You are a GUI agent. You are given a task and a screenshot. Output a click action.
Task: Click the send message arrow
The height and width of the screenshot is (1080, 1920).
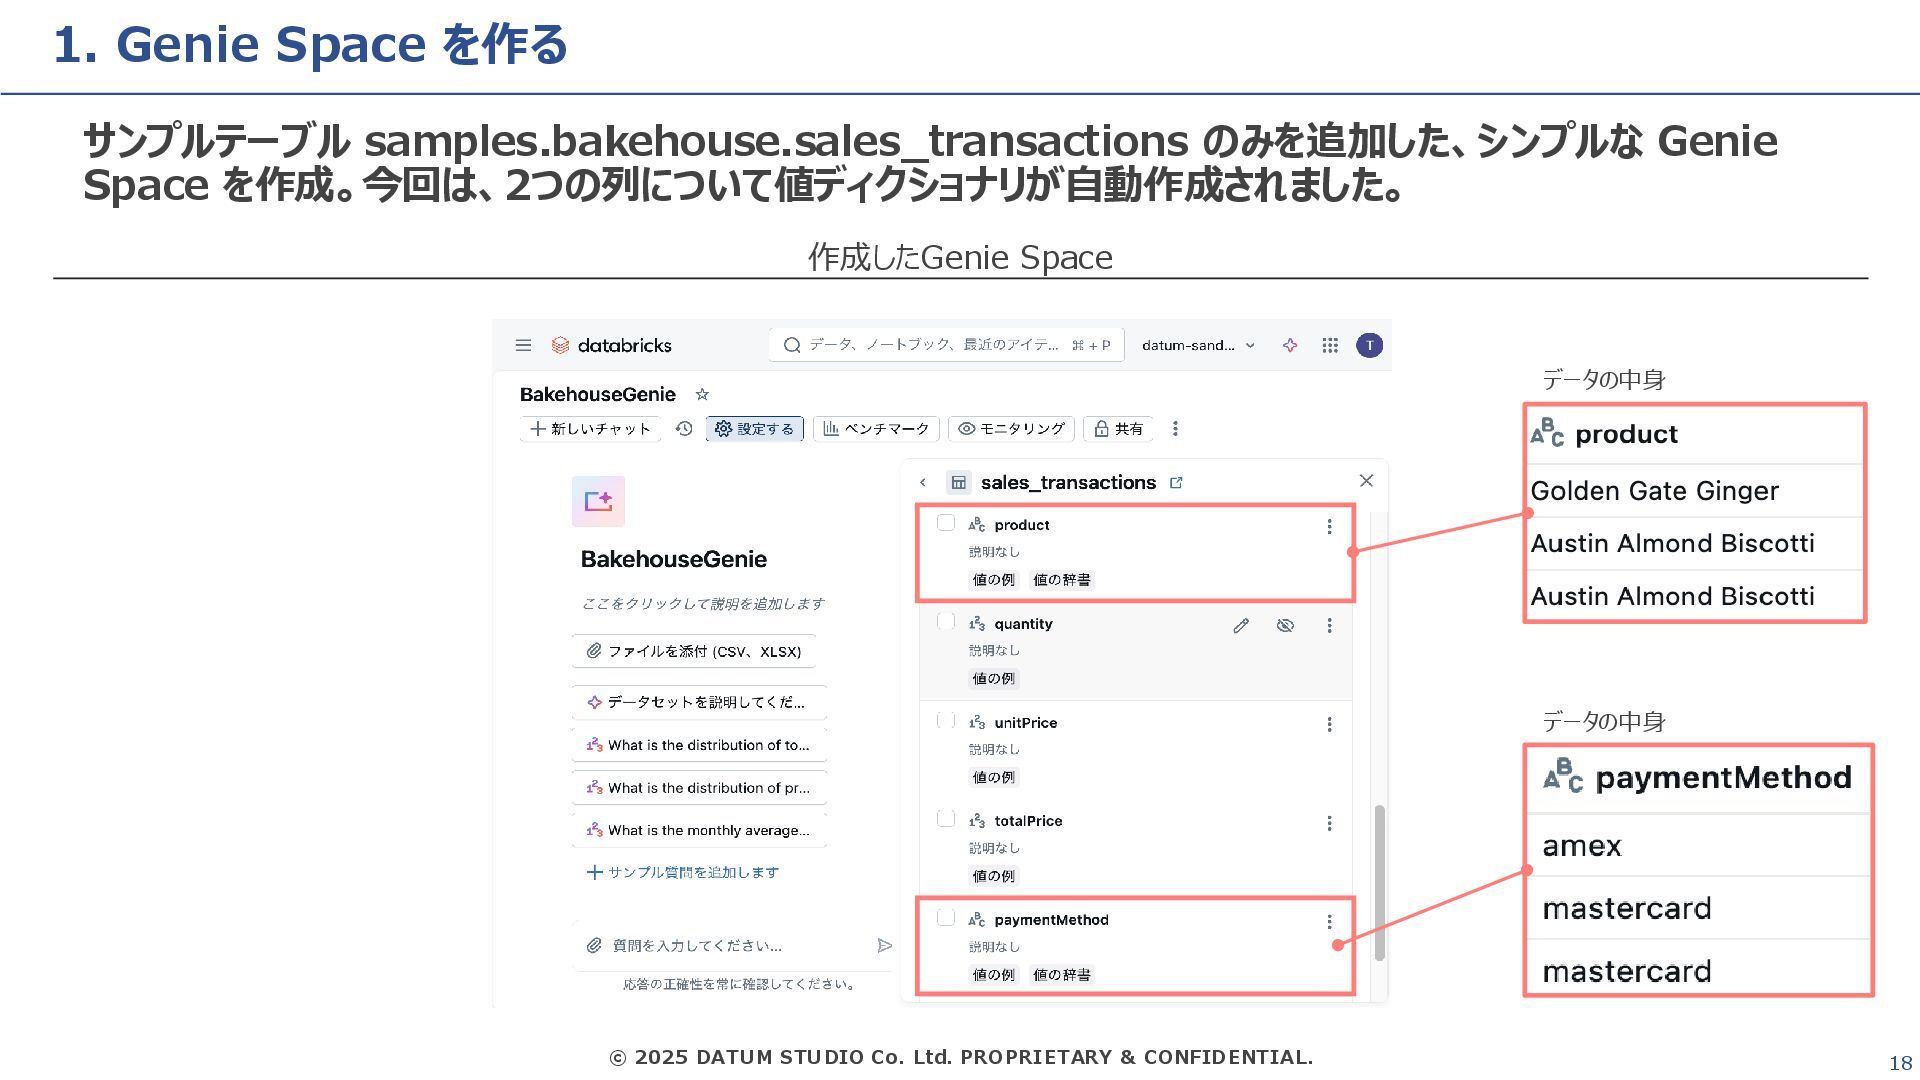tap(884, 945)
